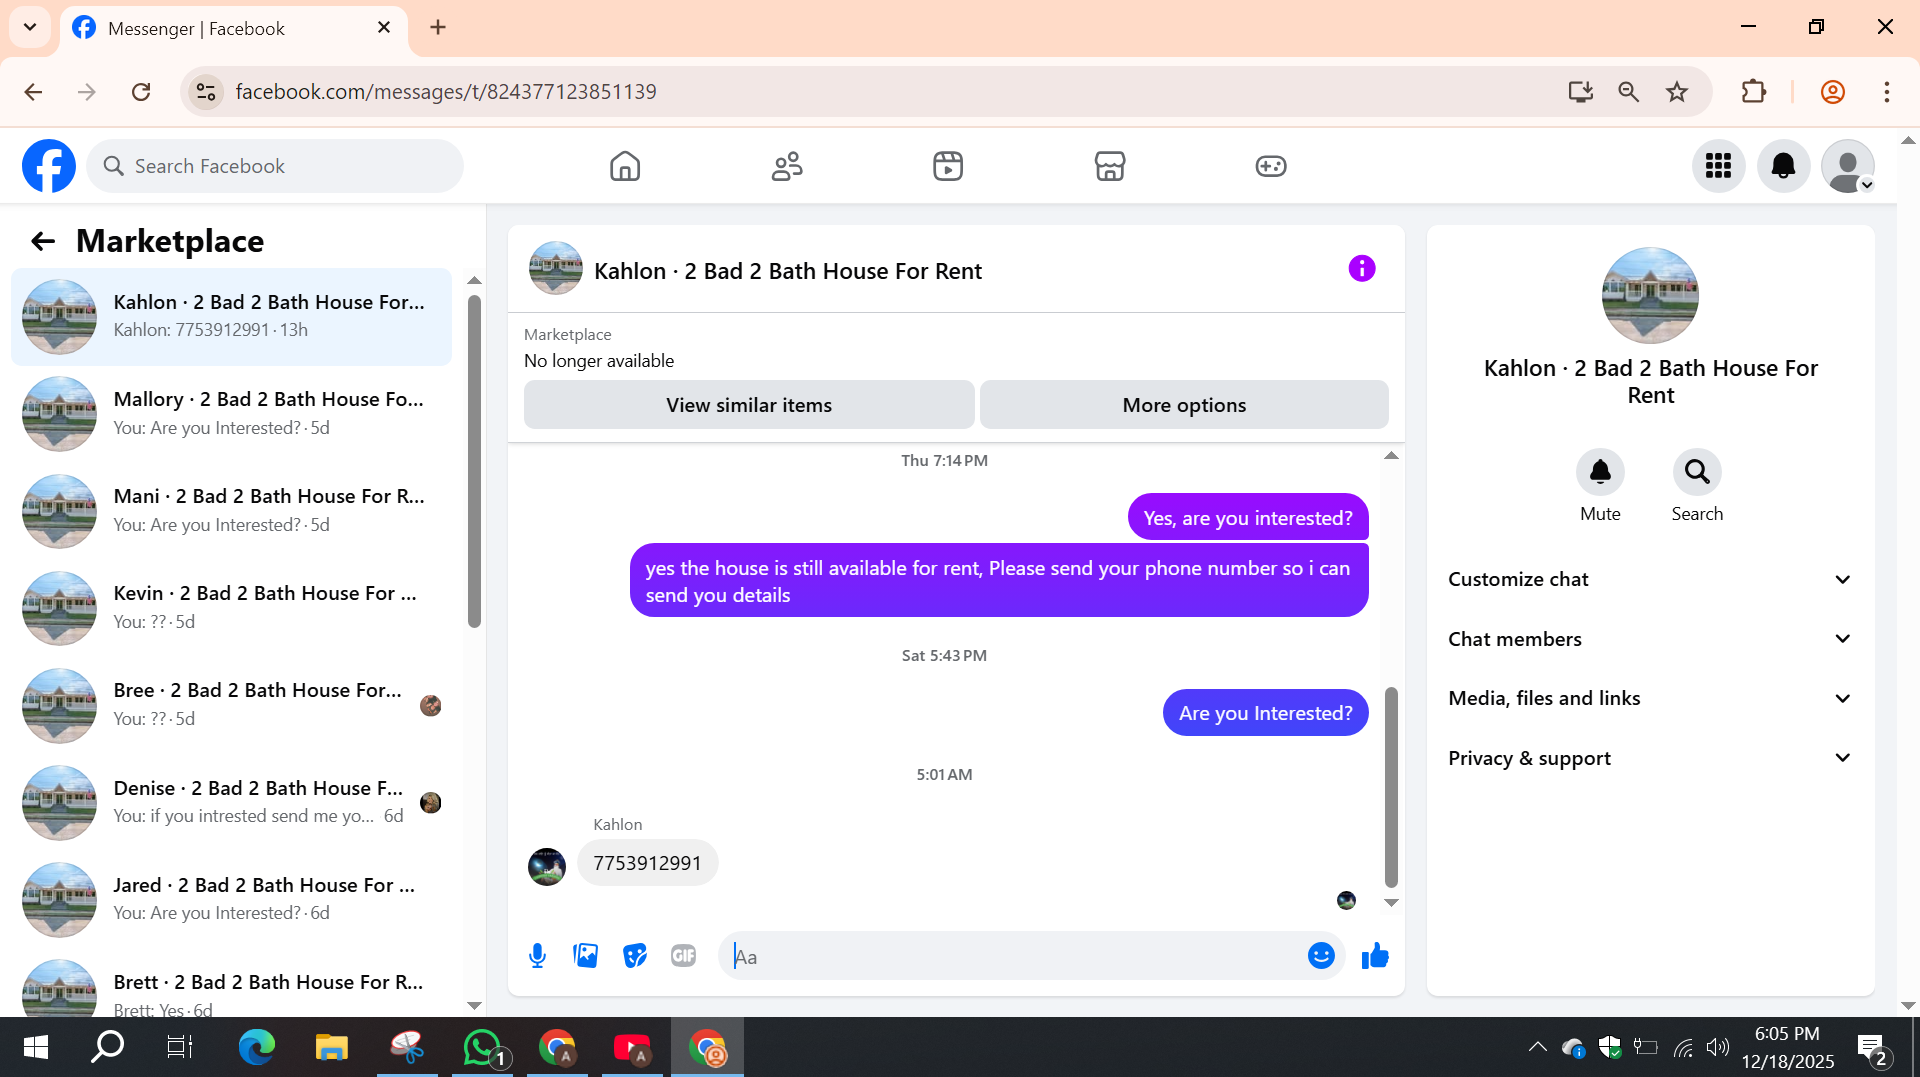Open the Facebook logo home link
The height and width of the screenshot is (1077, 1920).
point(49,166)
